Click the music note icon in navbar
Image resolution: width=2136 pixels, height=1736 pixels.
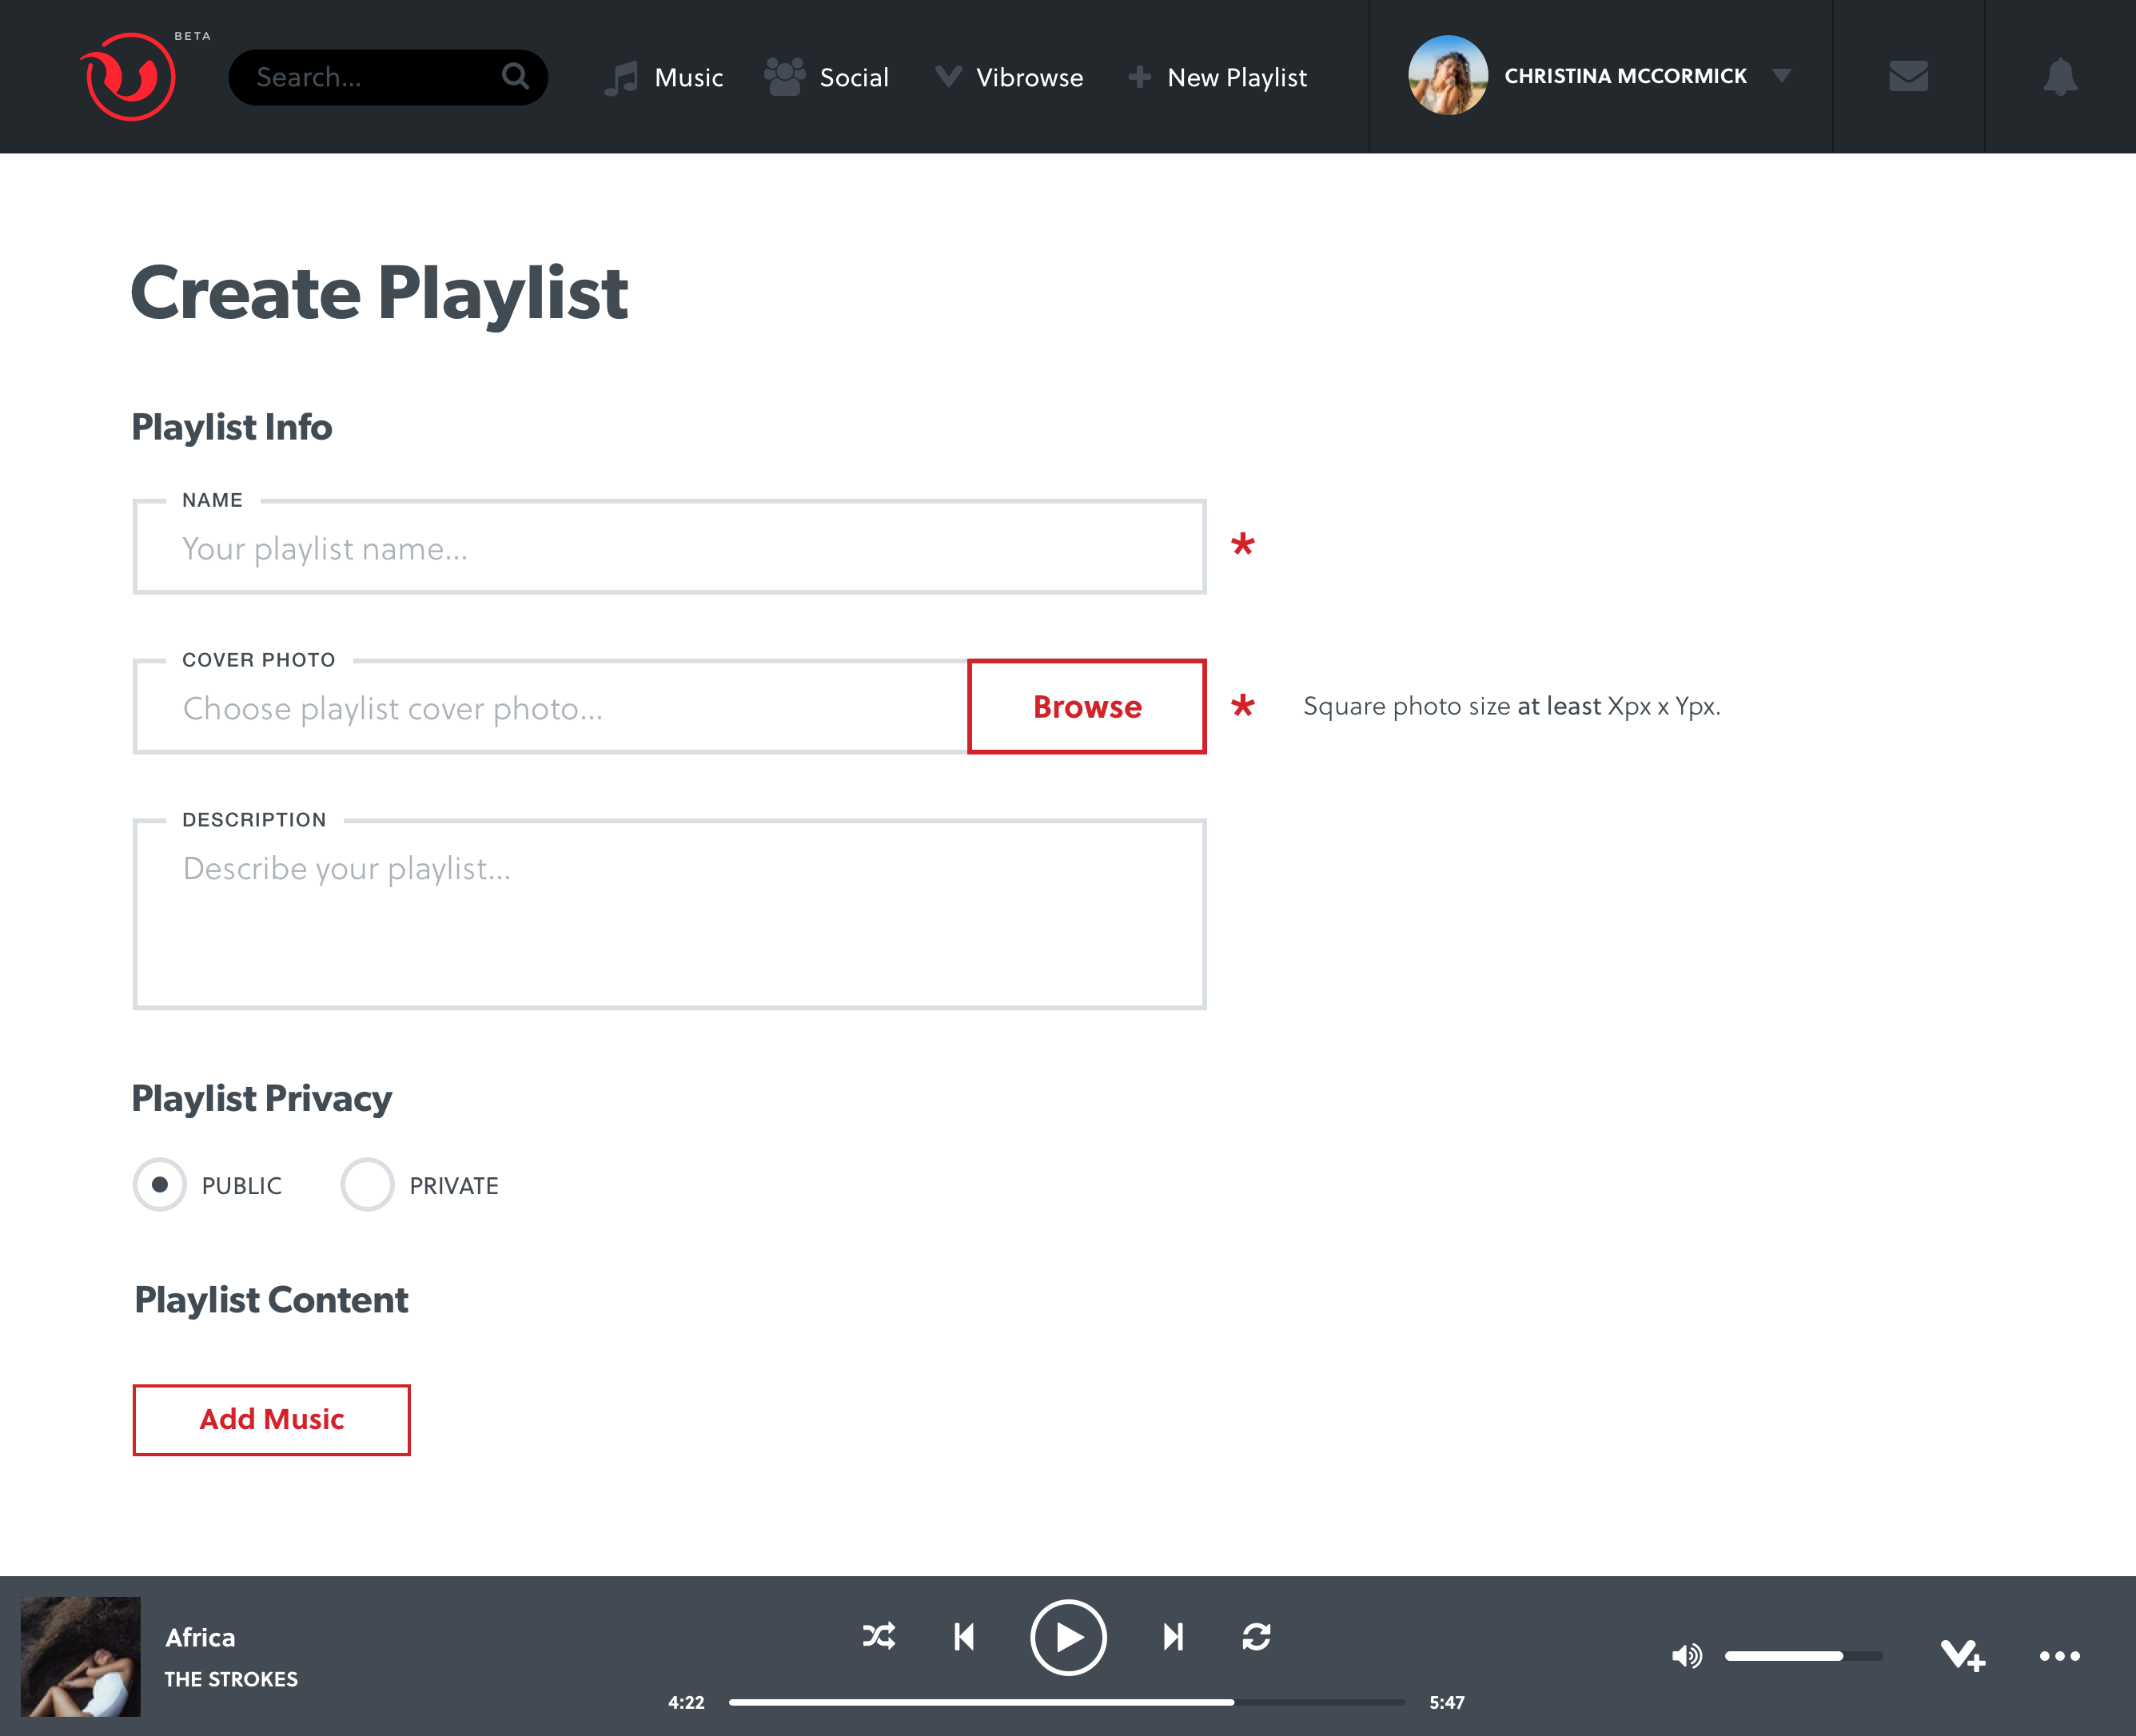[x=621, y=77]
